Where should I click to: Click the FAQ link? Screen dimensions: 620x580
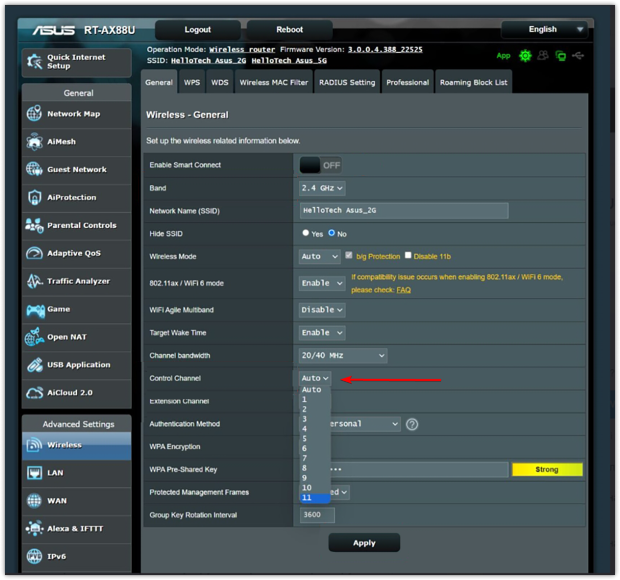[x=404, y=290]
